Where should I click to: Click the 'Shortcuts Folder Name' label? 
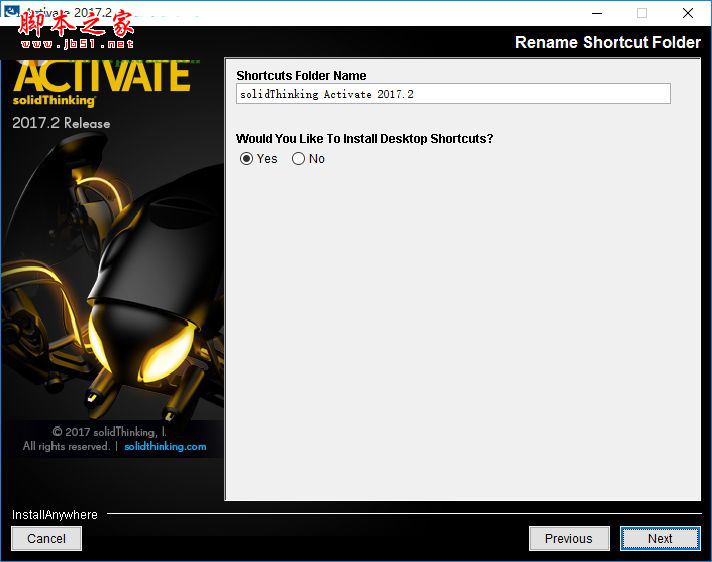(x=301, y=75)
